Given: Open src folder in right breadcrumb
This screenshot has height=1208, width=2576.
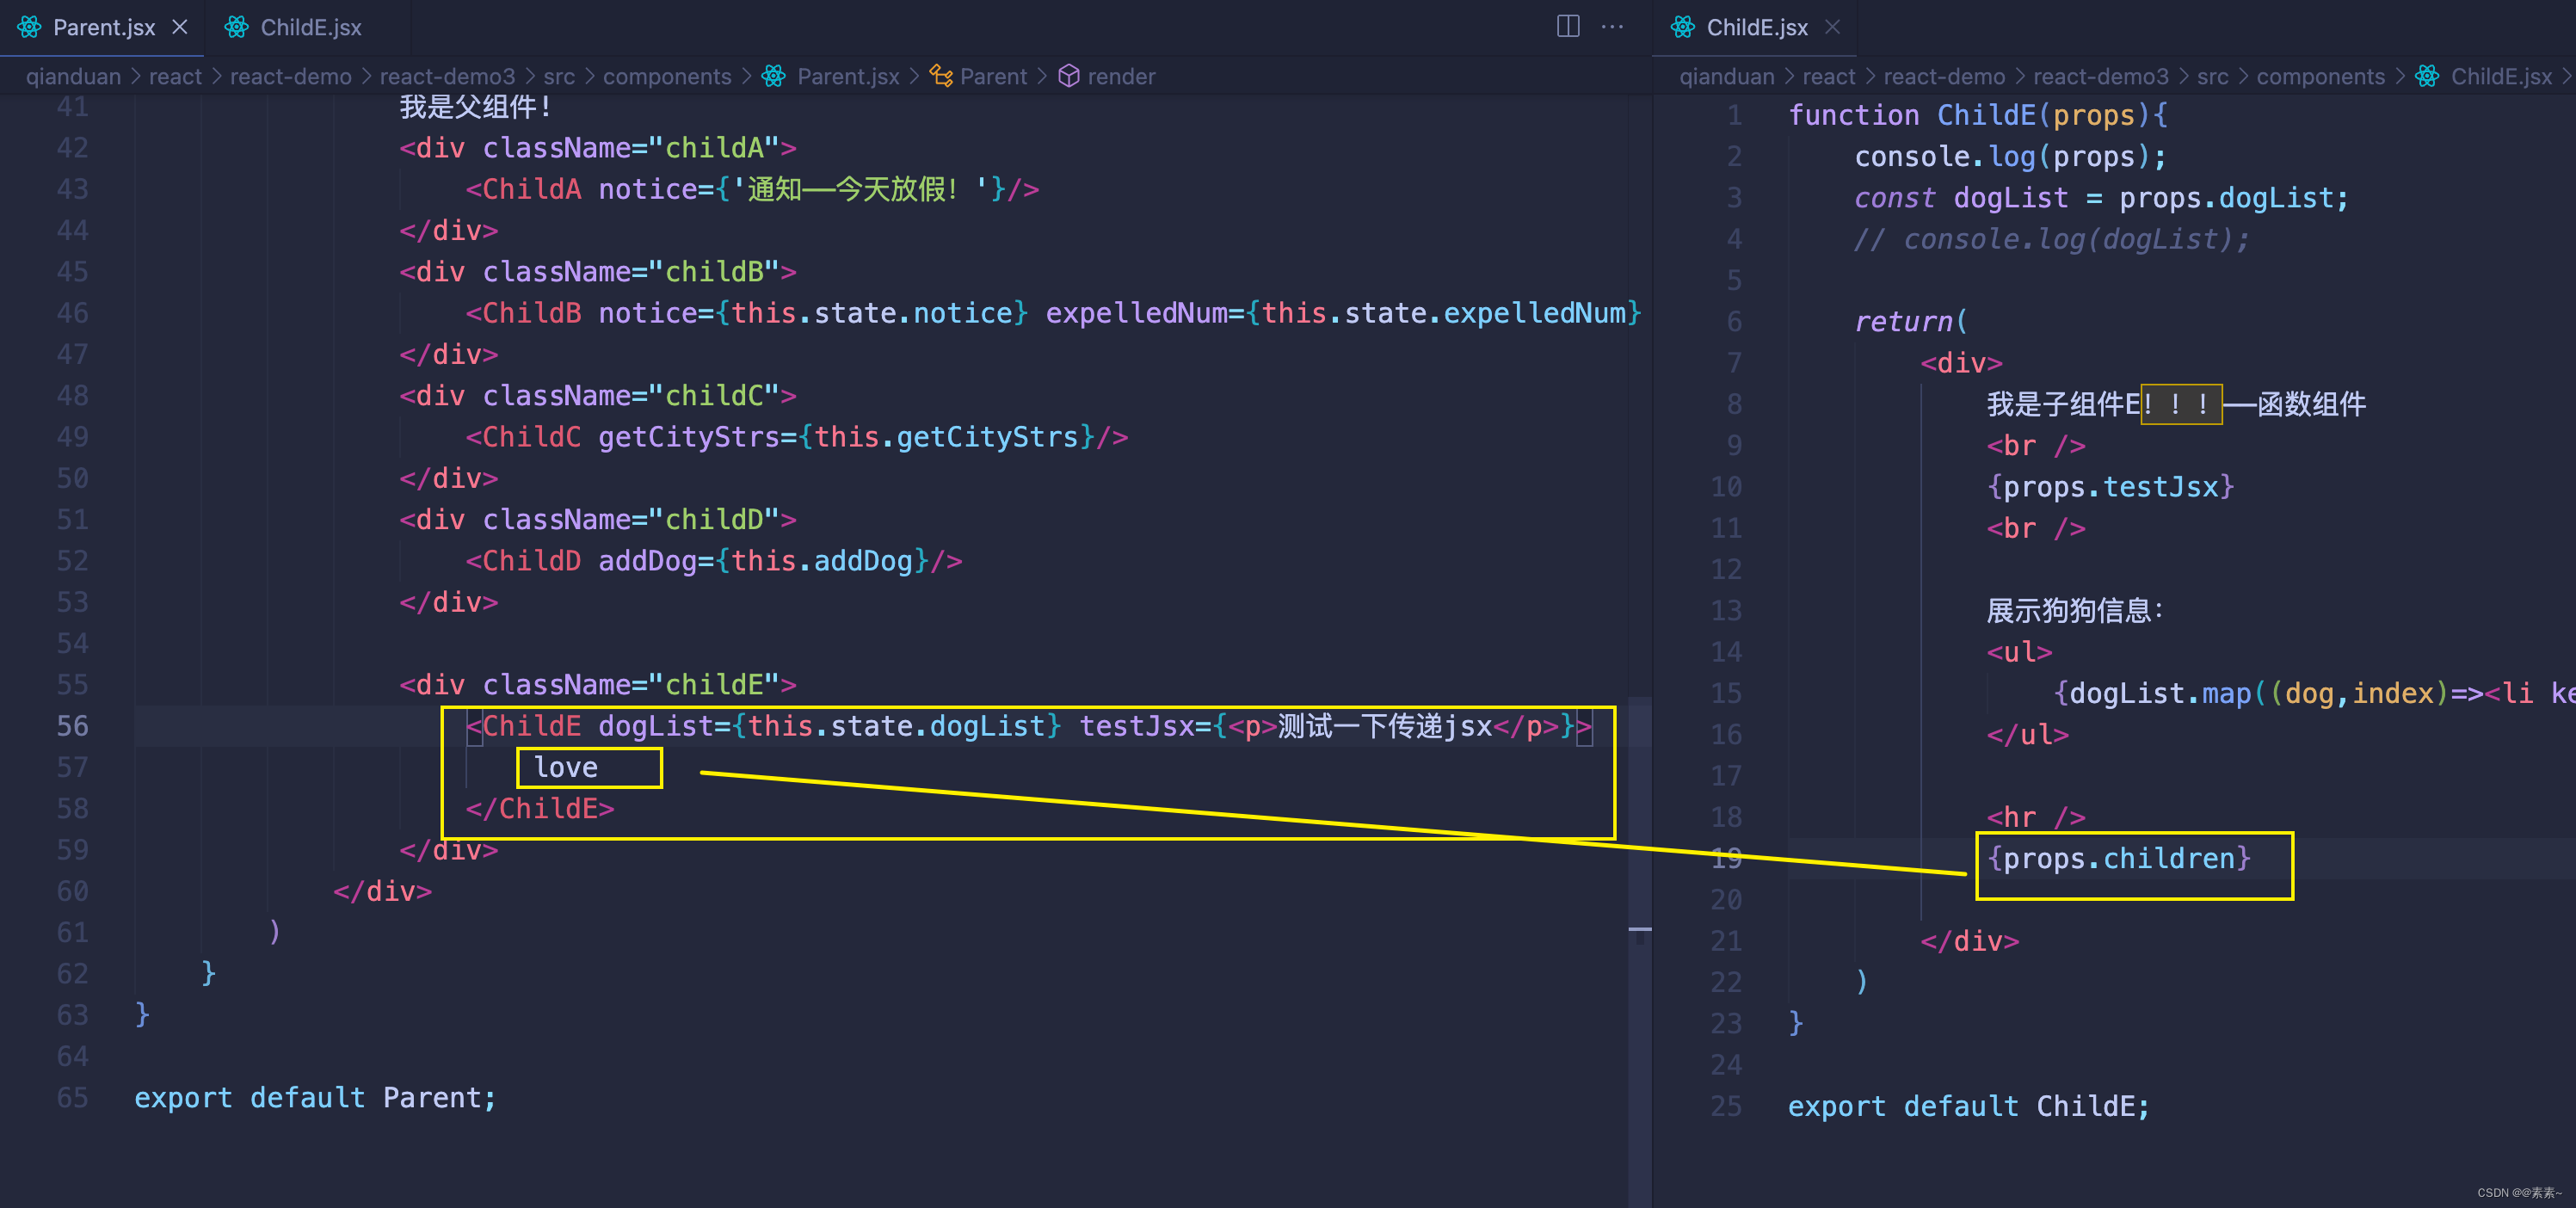Looking at the screenshot, I should (x=2212, y=76).
